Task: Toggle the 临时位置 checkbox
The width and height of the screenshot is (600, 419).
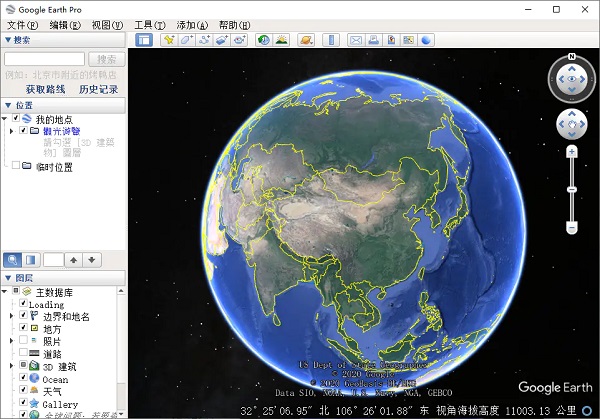Action: point(16,165)
